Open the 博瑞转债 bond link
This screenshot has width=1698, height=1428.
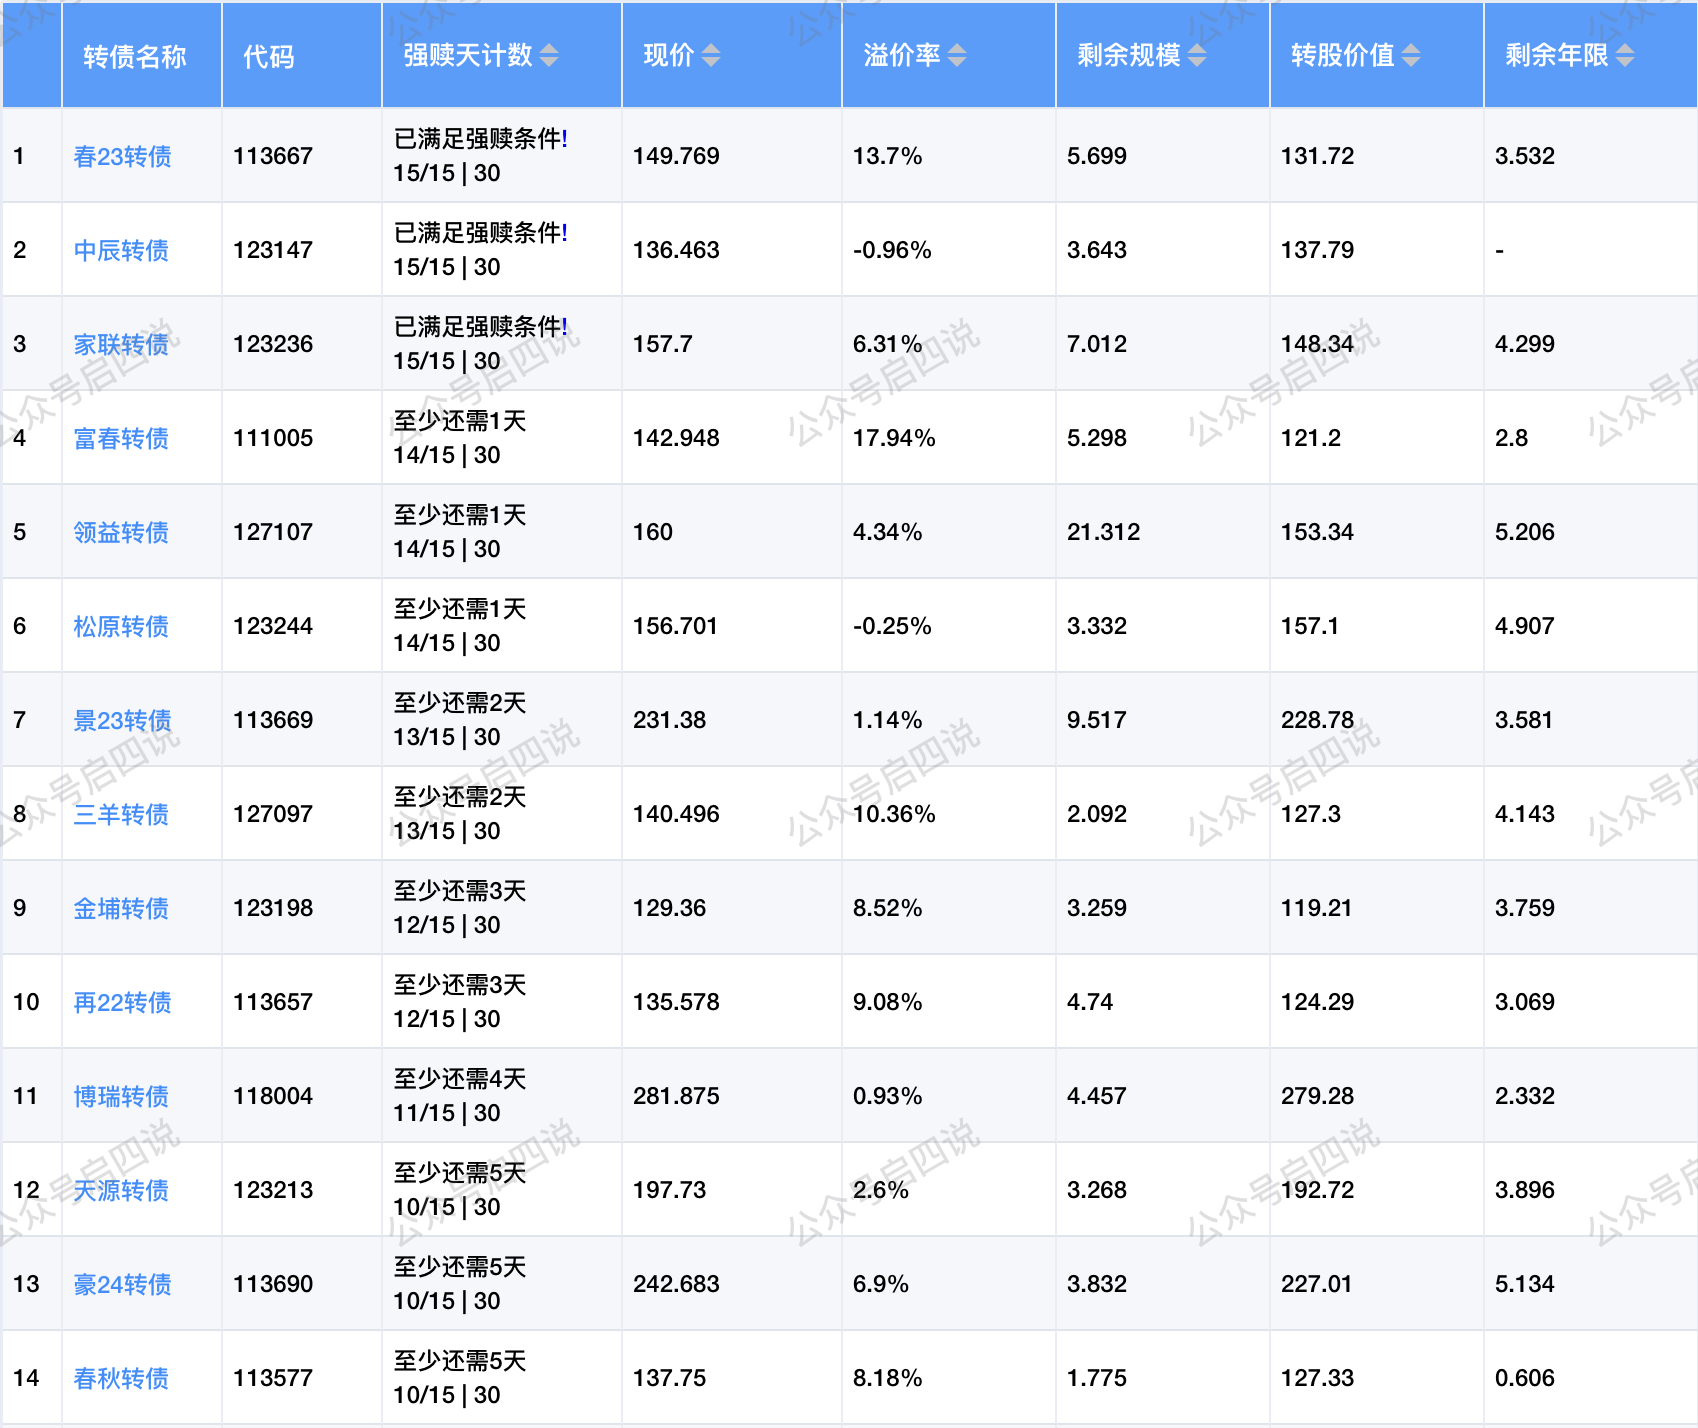(x=121, y=1097)
